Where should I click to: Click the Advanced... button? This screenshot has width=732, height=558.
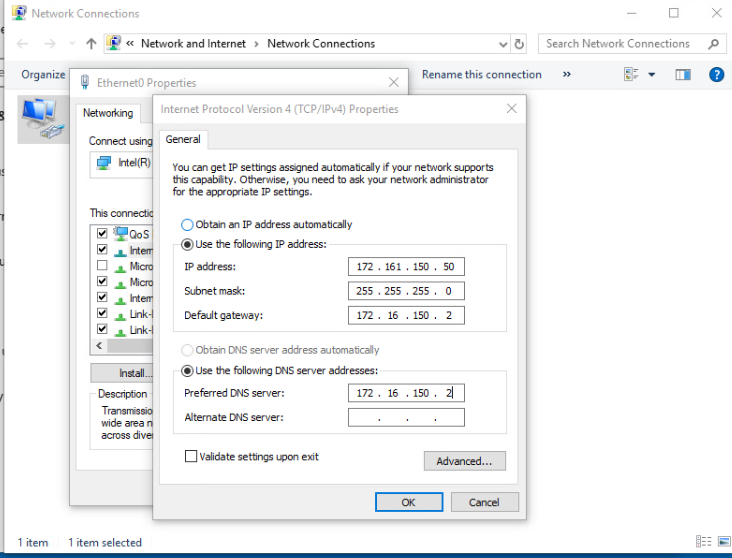464,461
